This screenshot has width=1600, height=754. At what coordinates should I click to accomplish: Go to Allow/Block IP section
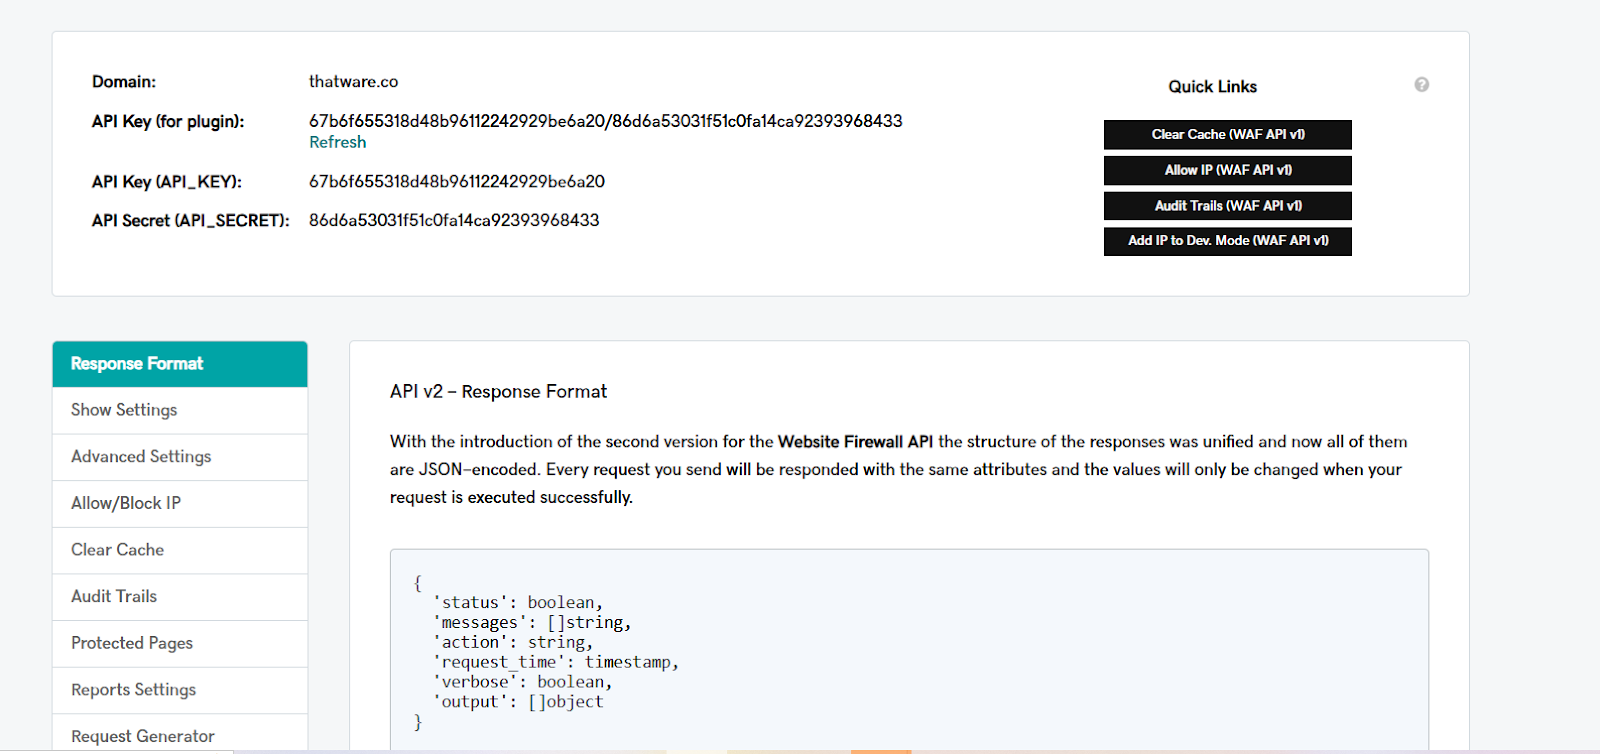pos(180,503)
